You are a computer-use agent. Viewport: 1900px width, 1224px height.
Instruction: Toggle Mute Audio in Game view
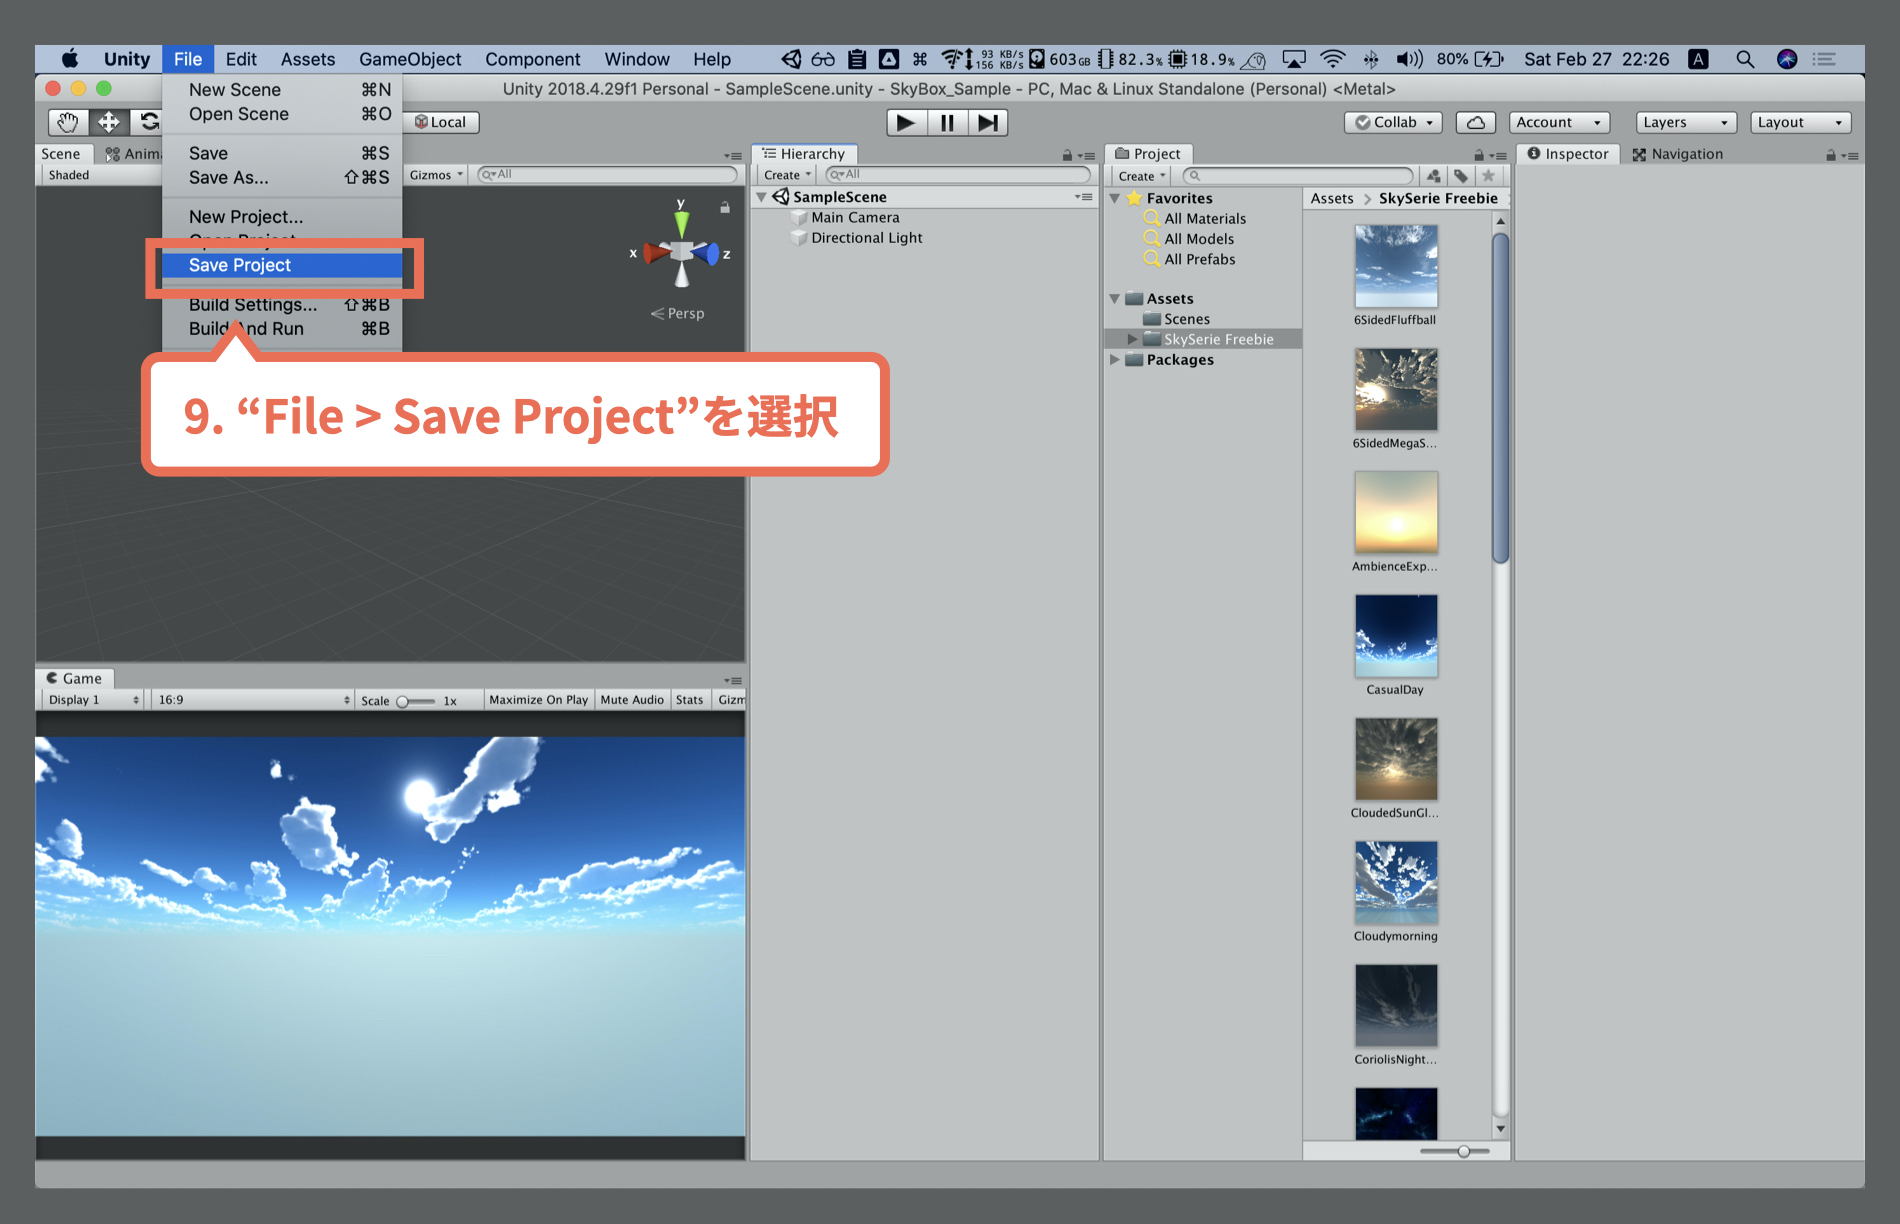pyautogui.click(x=632, y=700)
